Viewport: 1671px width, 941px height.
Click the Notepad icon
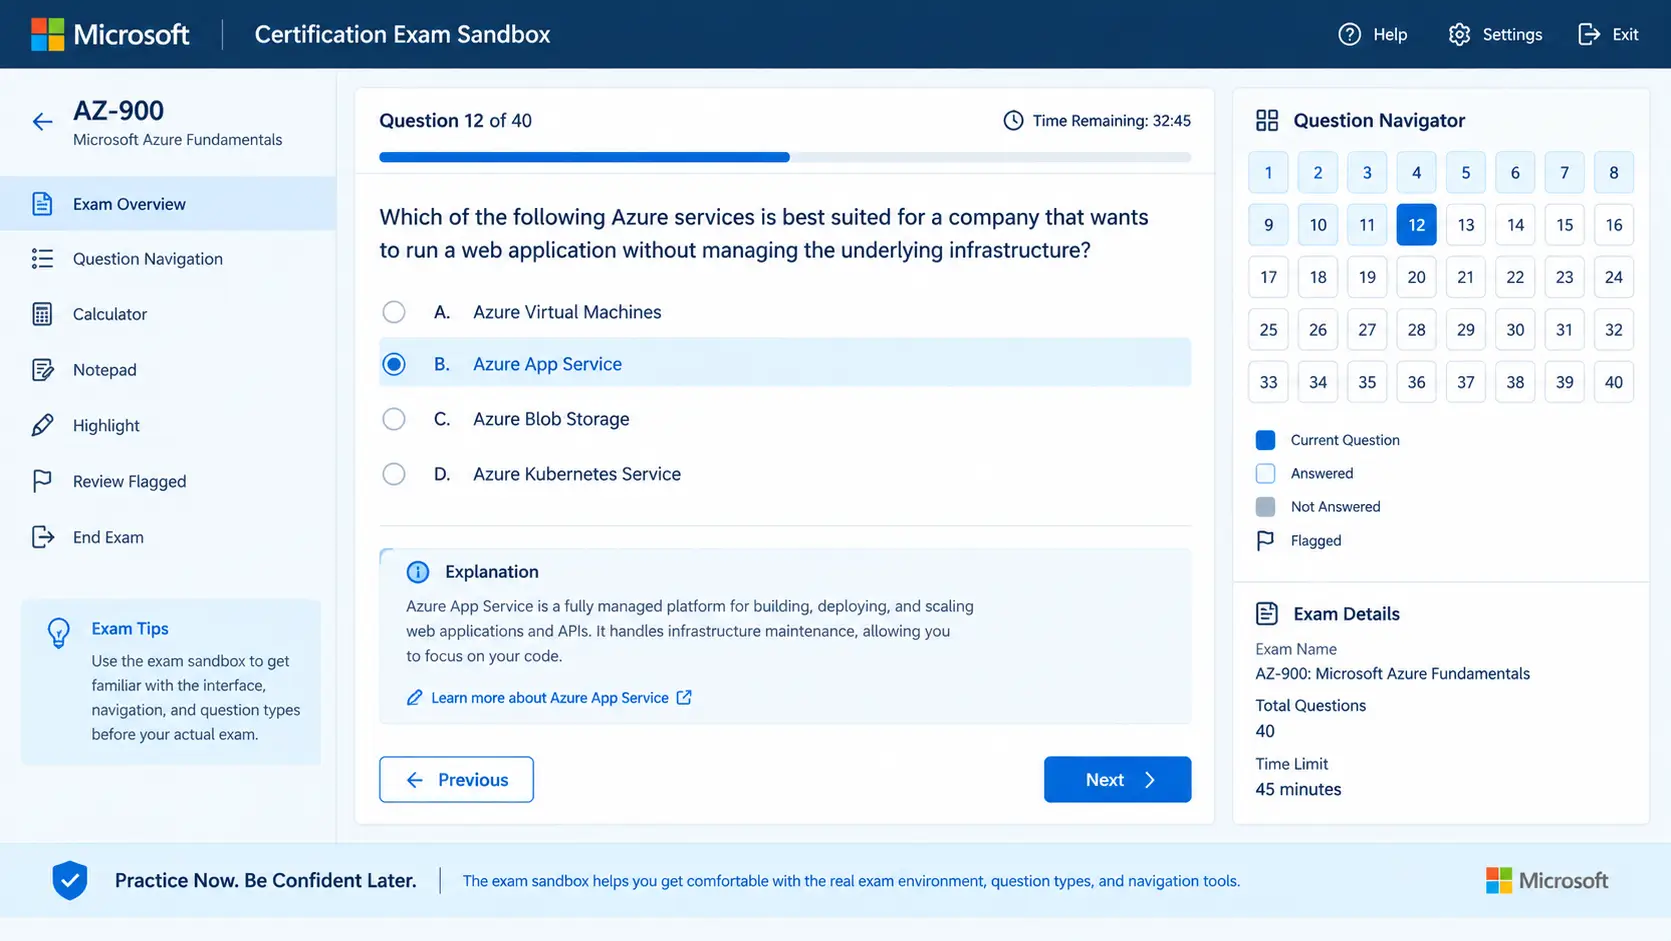pos(42,370)
